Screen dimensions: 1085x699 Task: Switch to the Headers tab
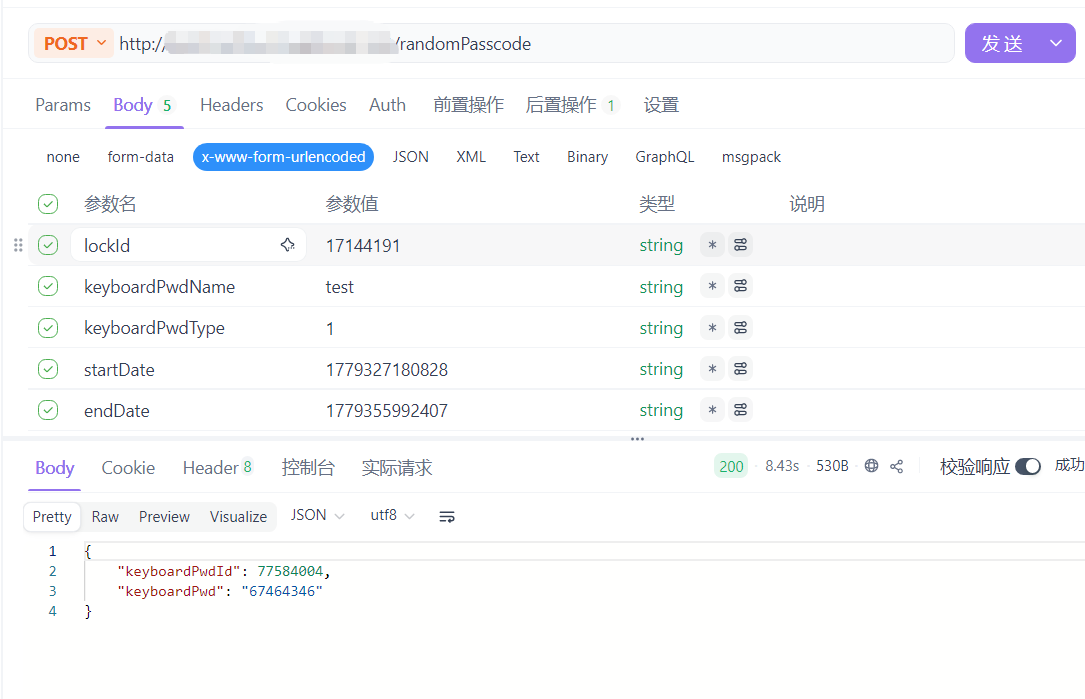click(232, 105)
